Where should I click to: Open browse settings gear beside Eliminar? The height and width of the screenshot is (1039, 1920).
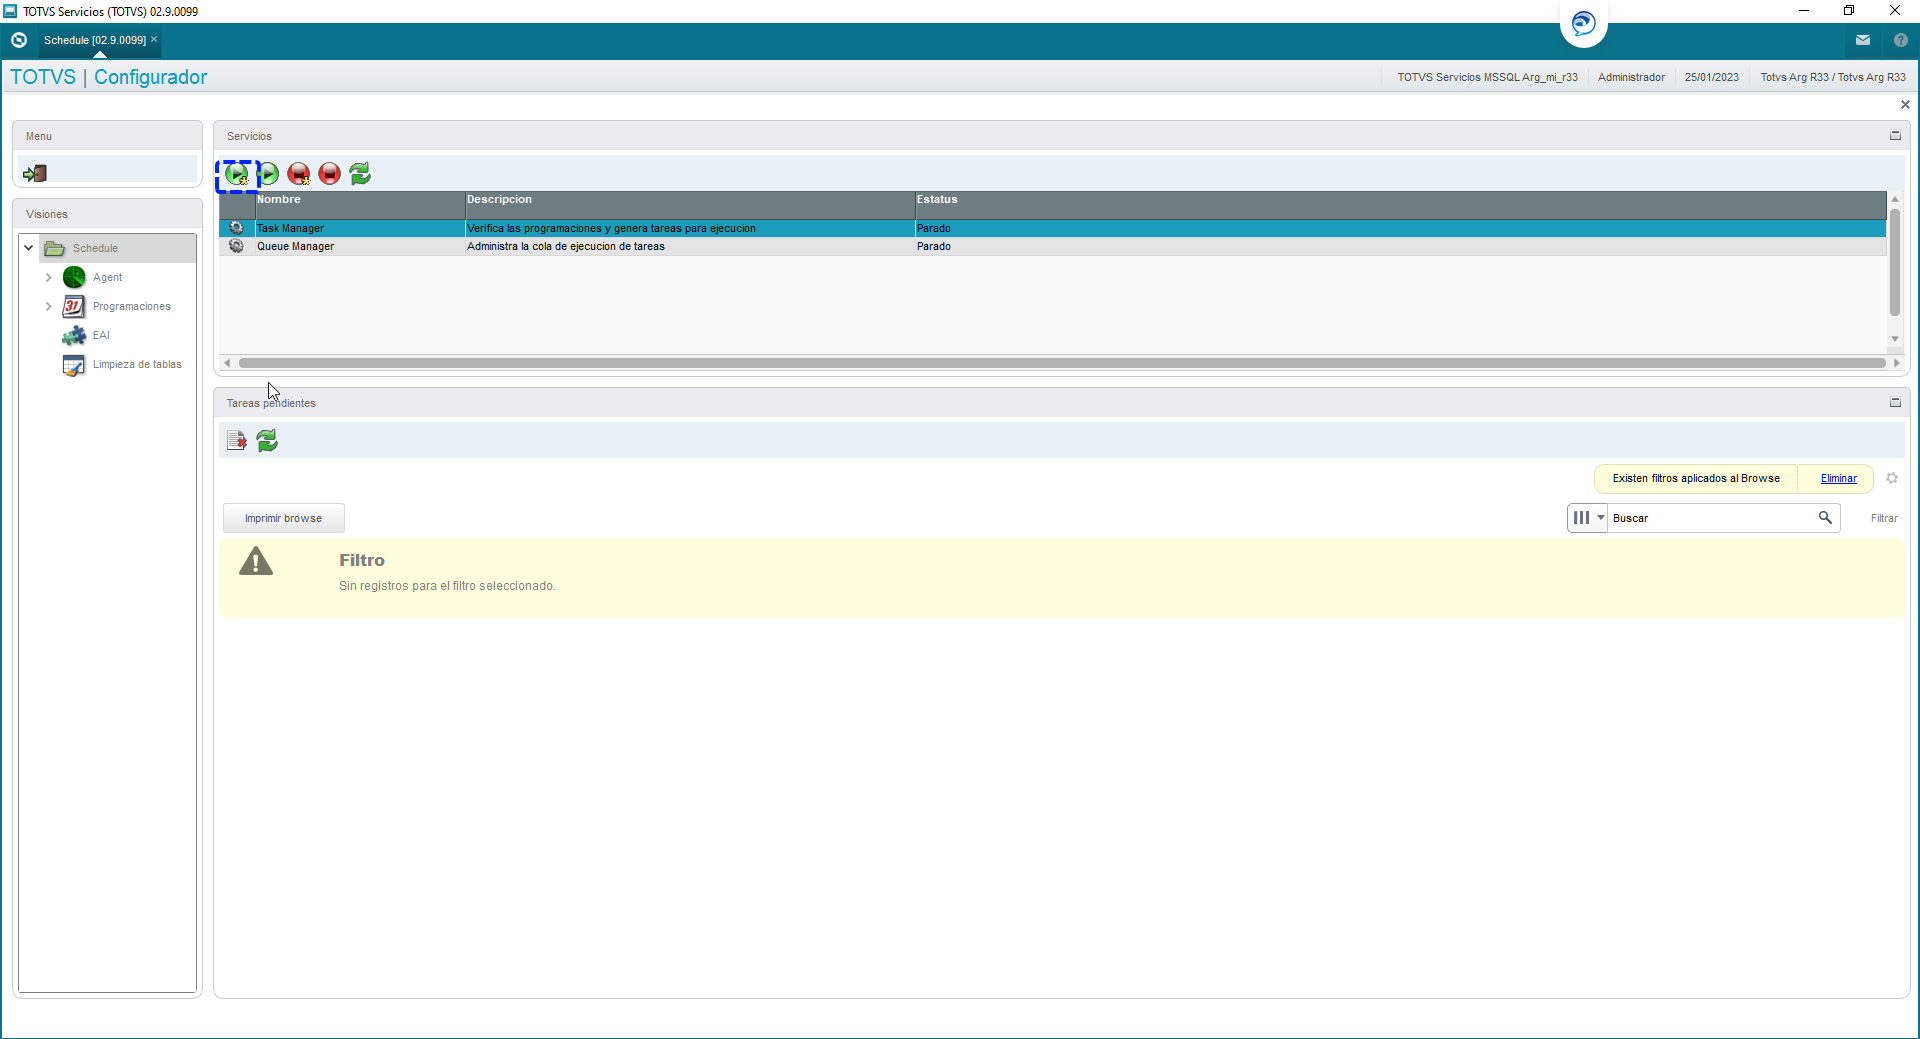(x=1892, y=478)
